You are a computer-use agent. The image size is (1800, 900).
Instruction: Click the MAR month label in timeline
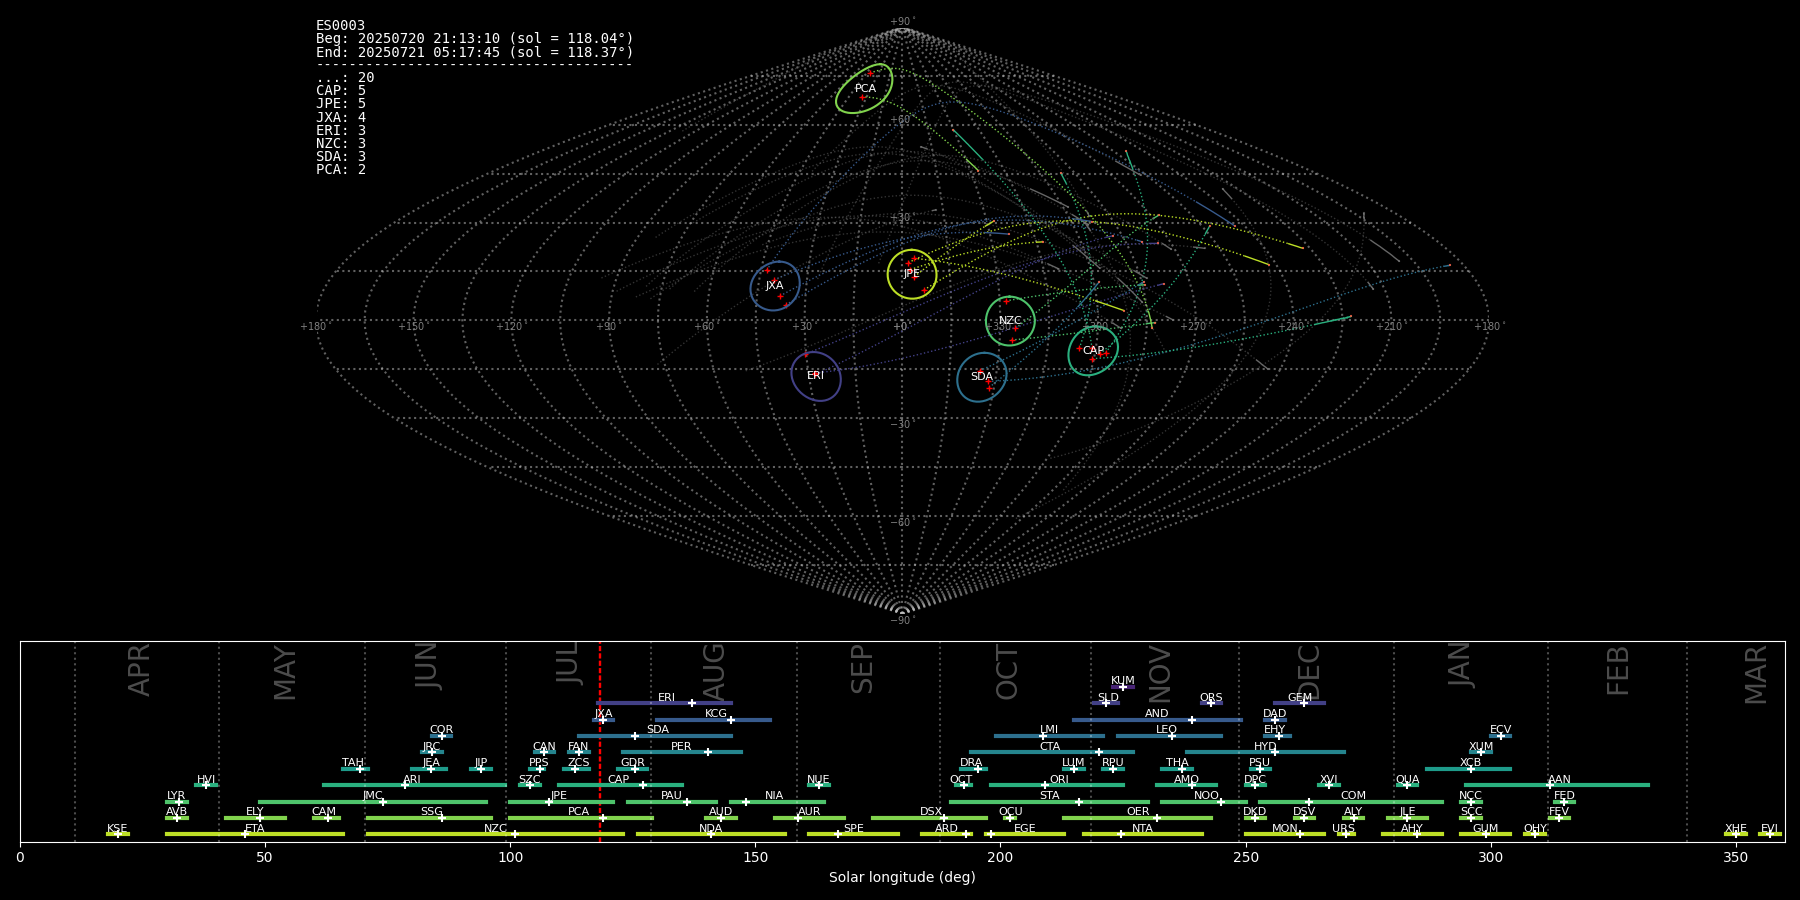pyautogui.click(x=1756, y=675)
